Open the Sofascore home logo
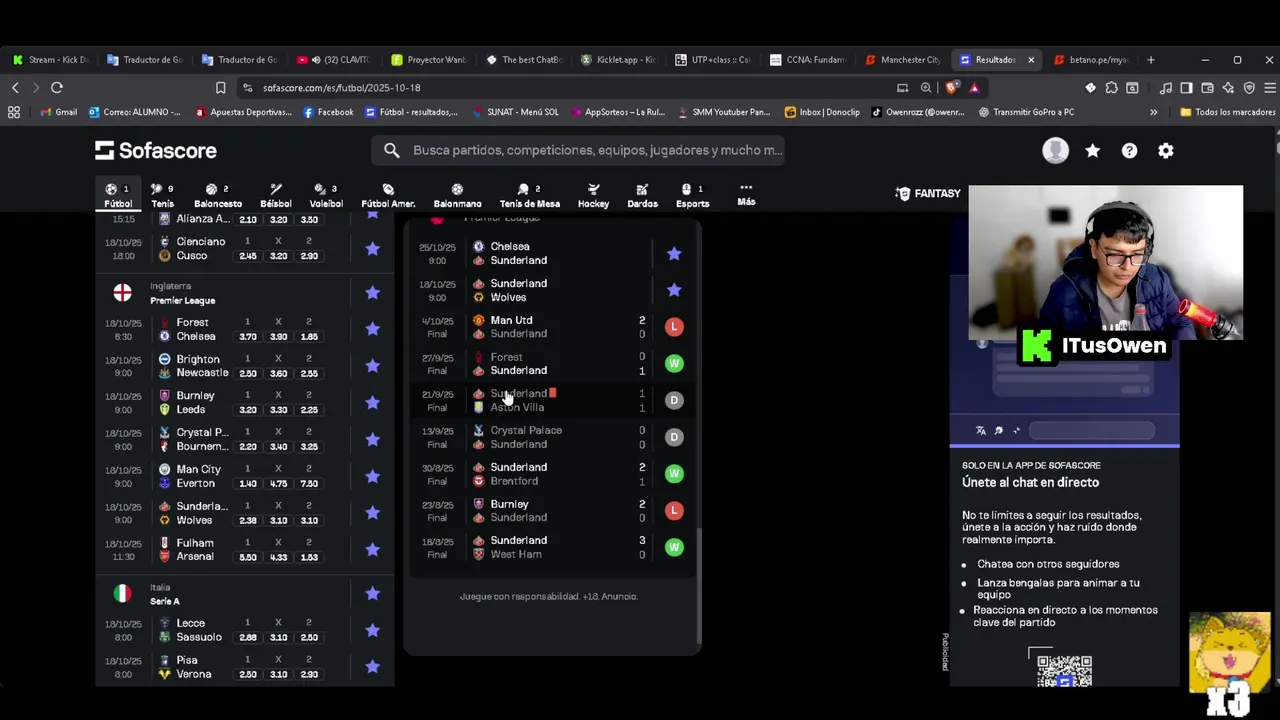1280x720 pixels. (156, 150)
